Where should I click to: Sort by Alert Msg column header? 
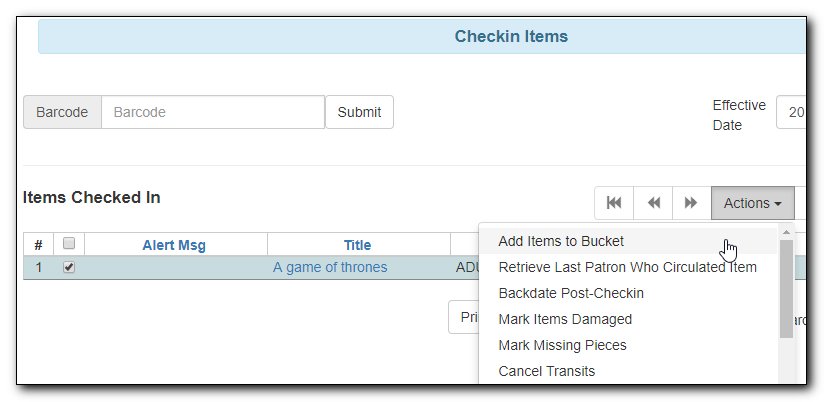tap(174, 245)
